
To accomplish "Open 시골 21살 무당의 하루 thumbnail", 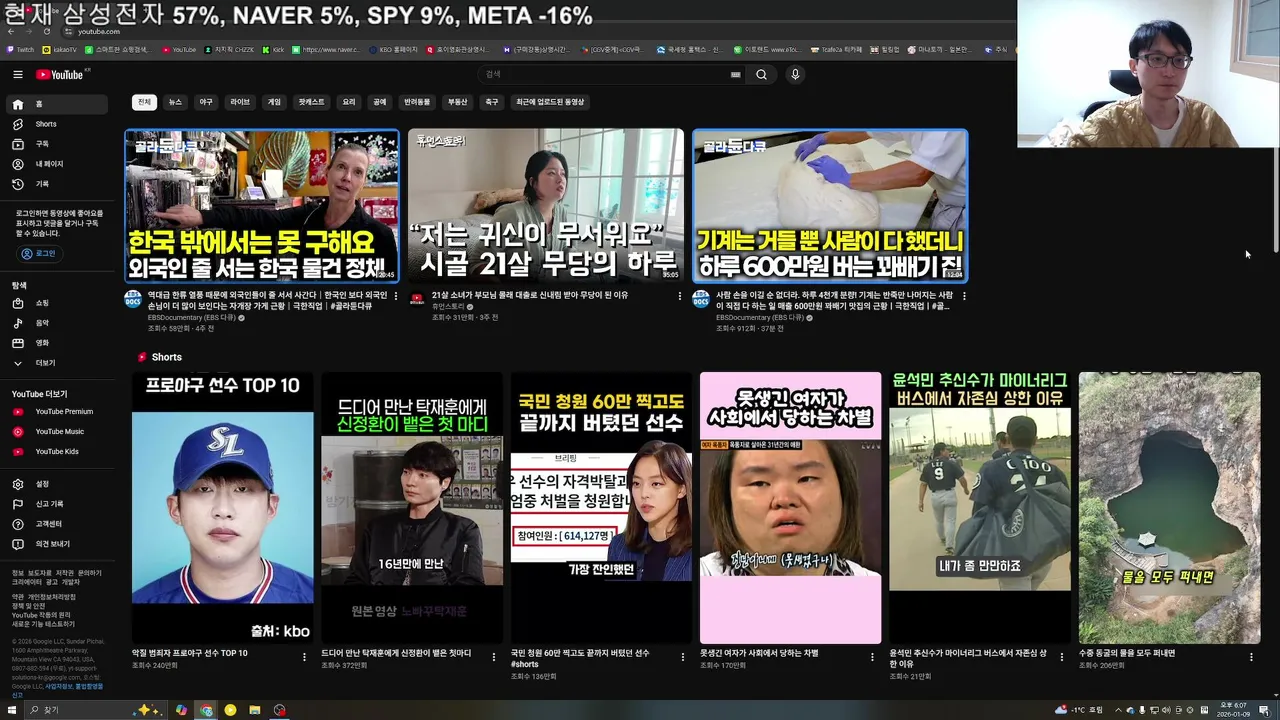I will pyautogui.click(x=546, y=205).
